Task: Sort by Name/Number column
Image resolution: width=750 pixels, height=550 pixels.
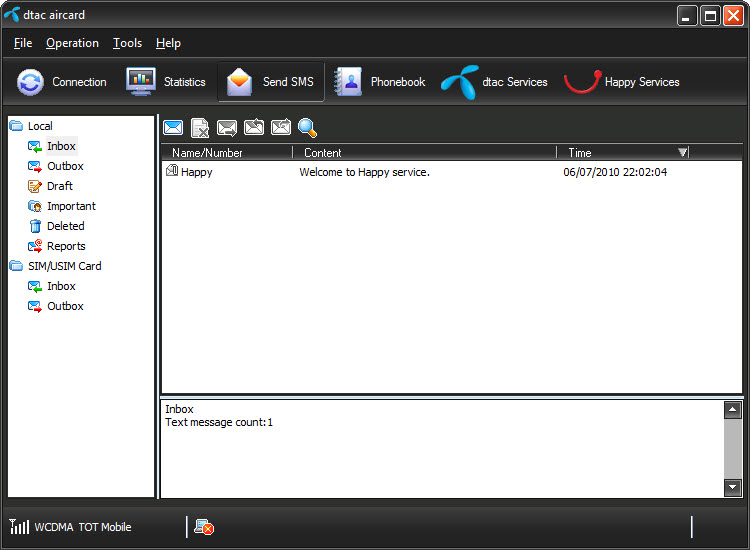Action: pyautogui.click(x=227, y=153)
